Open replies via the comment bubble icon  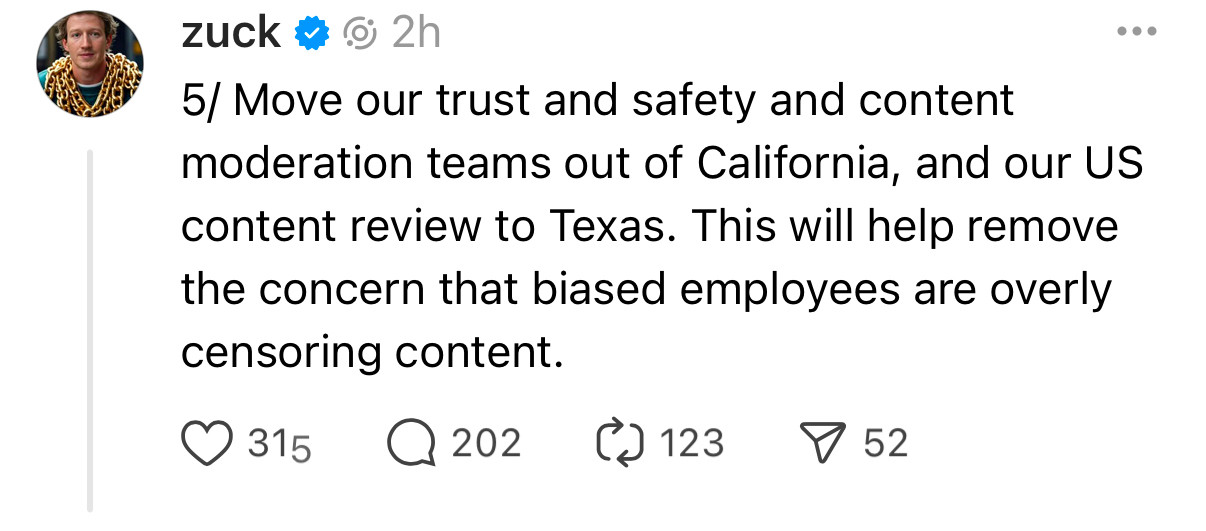[410, 443]
